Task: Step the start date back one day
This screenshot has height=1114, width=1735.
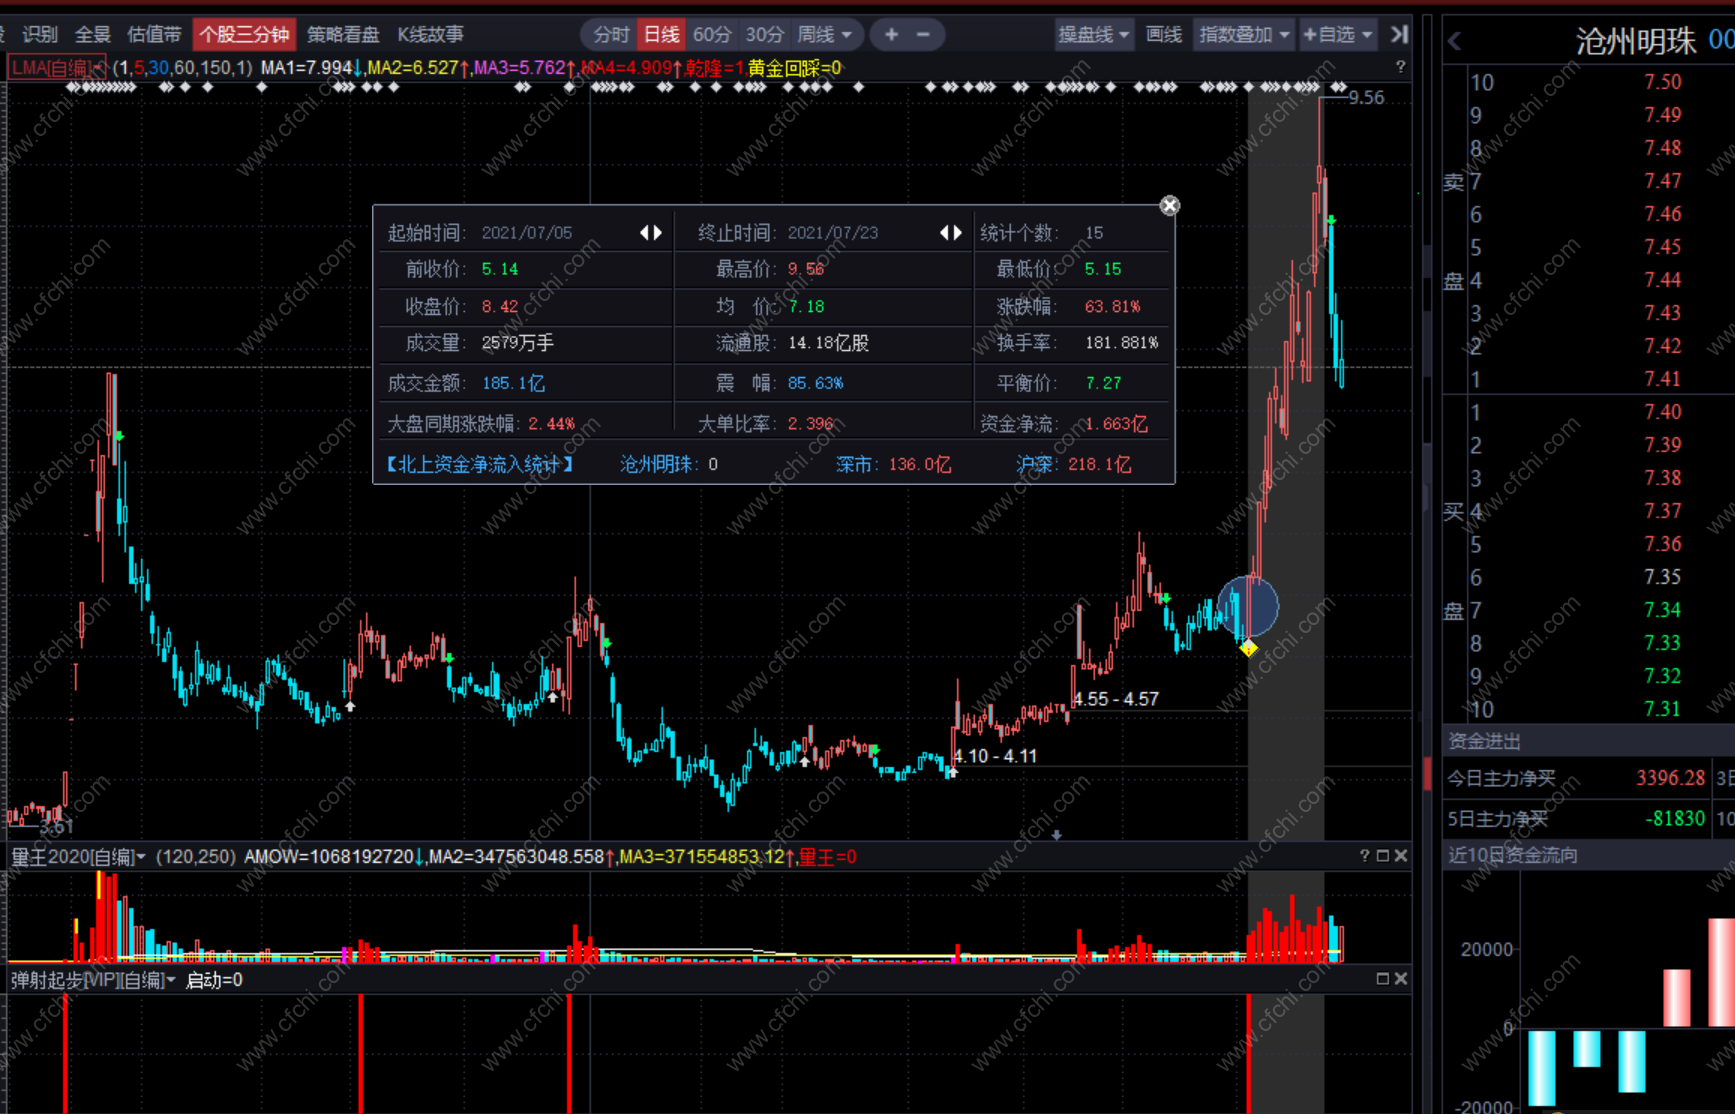Action: point(645,232)
